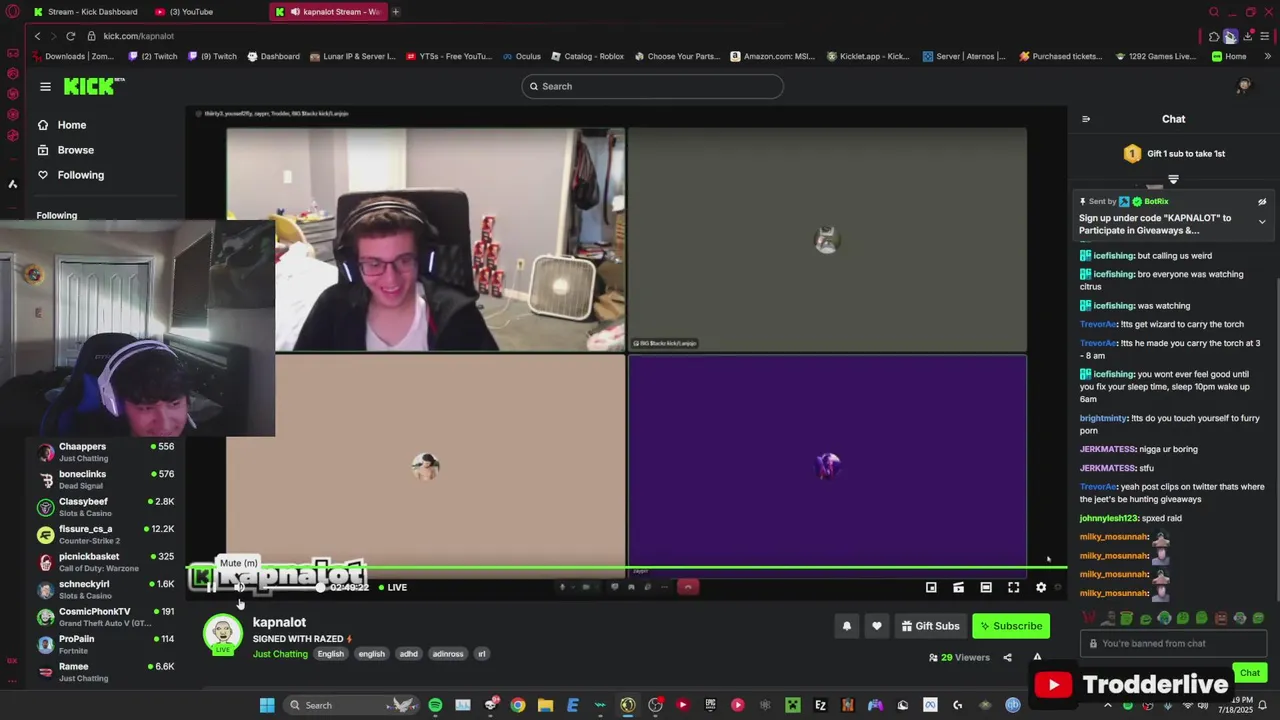Click the banned chat input field
Image resolution: width=1280 pixels, height=720 pixels.
1173,644
